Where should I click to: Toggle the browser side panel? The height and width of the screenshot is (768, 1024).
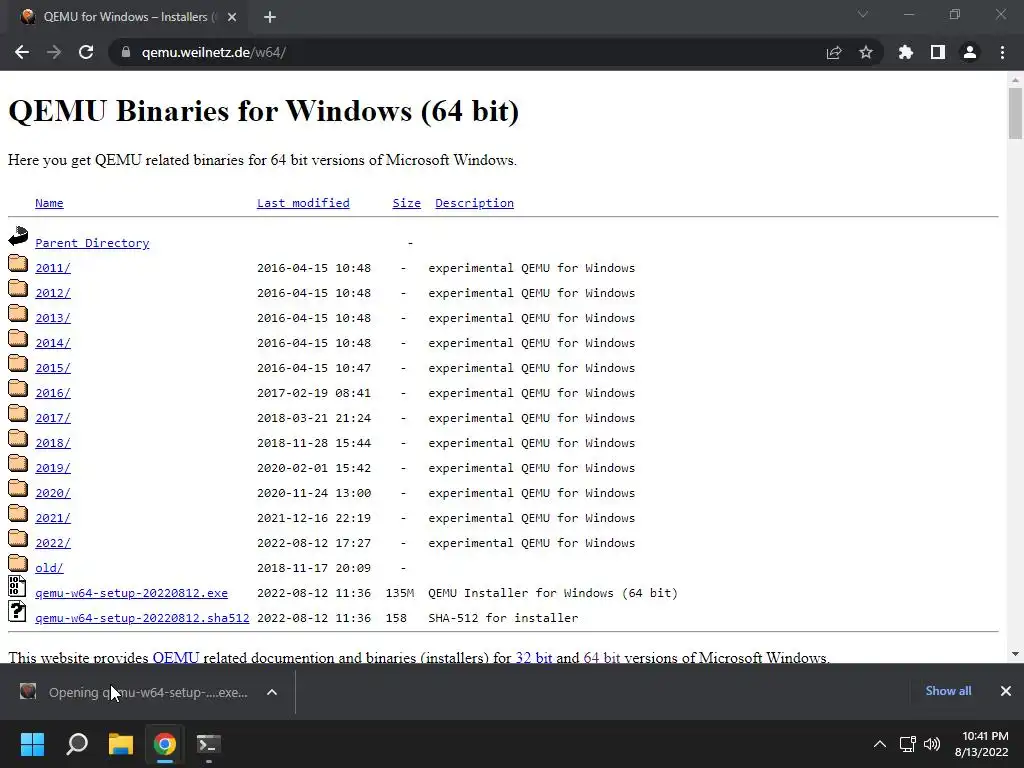938,52
